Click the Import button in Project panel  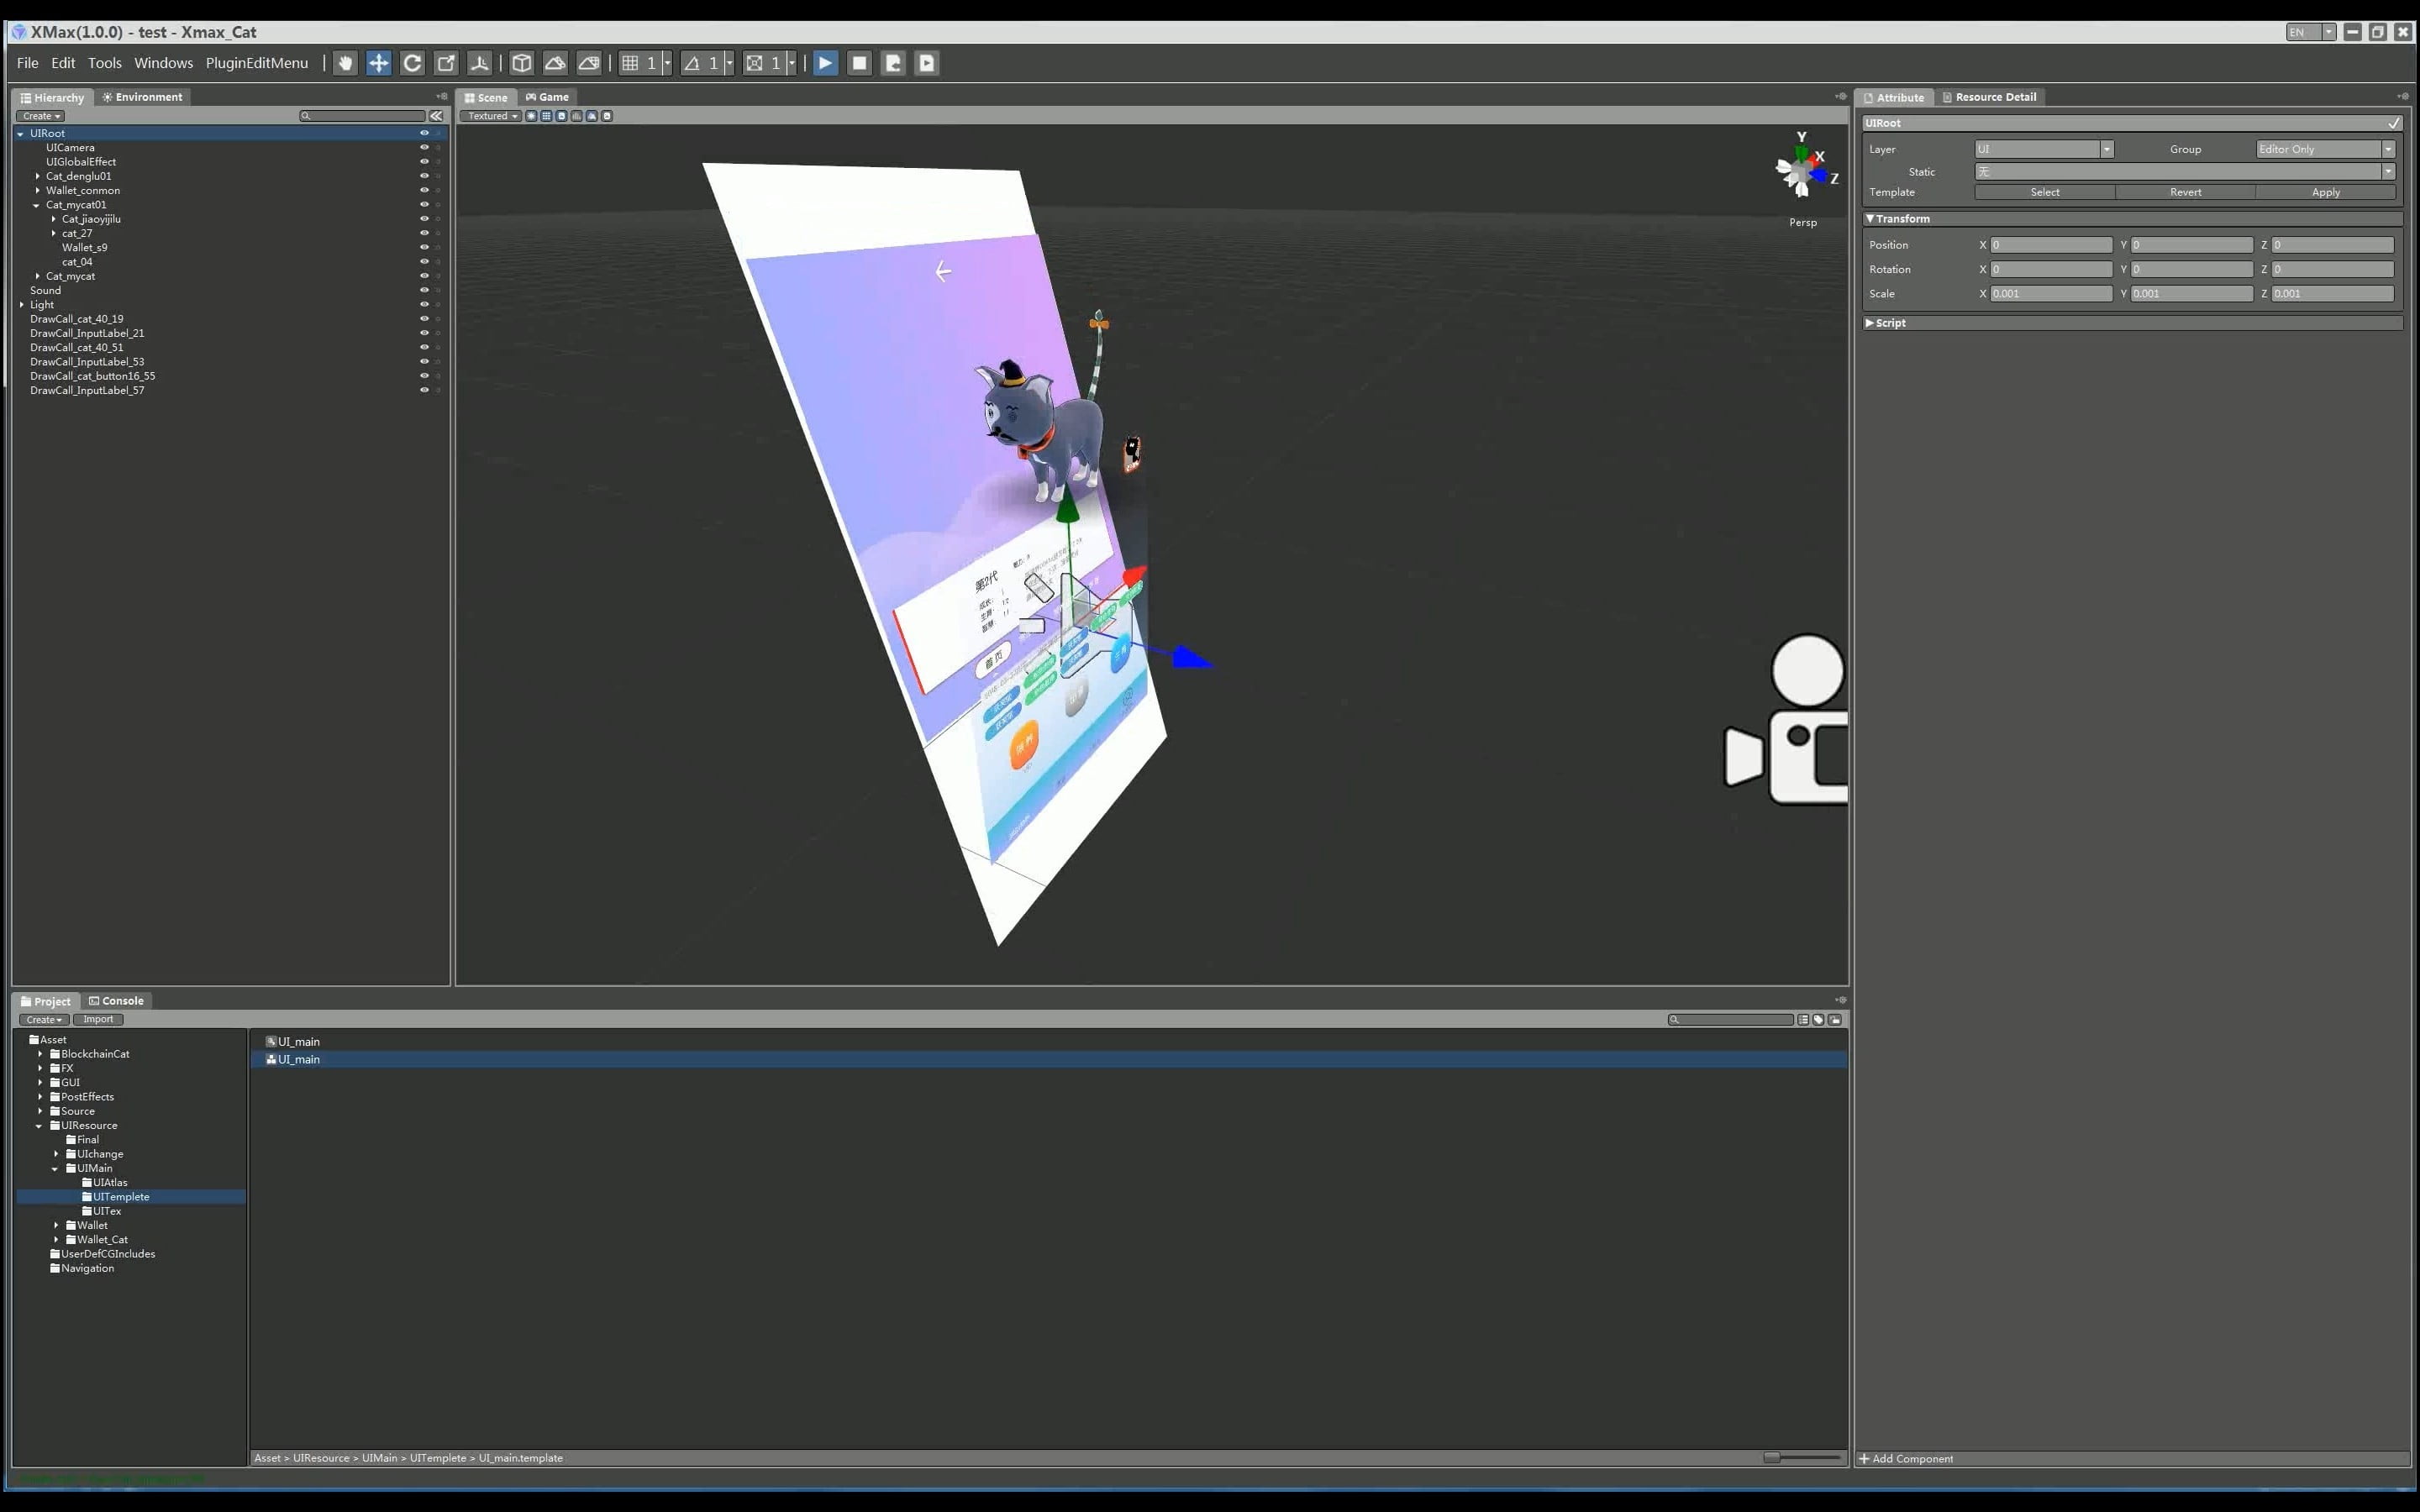pos(98,1019)
